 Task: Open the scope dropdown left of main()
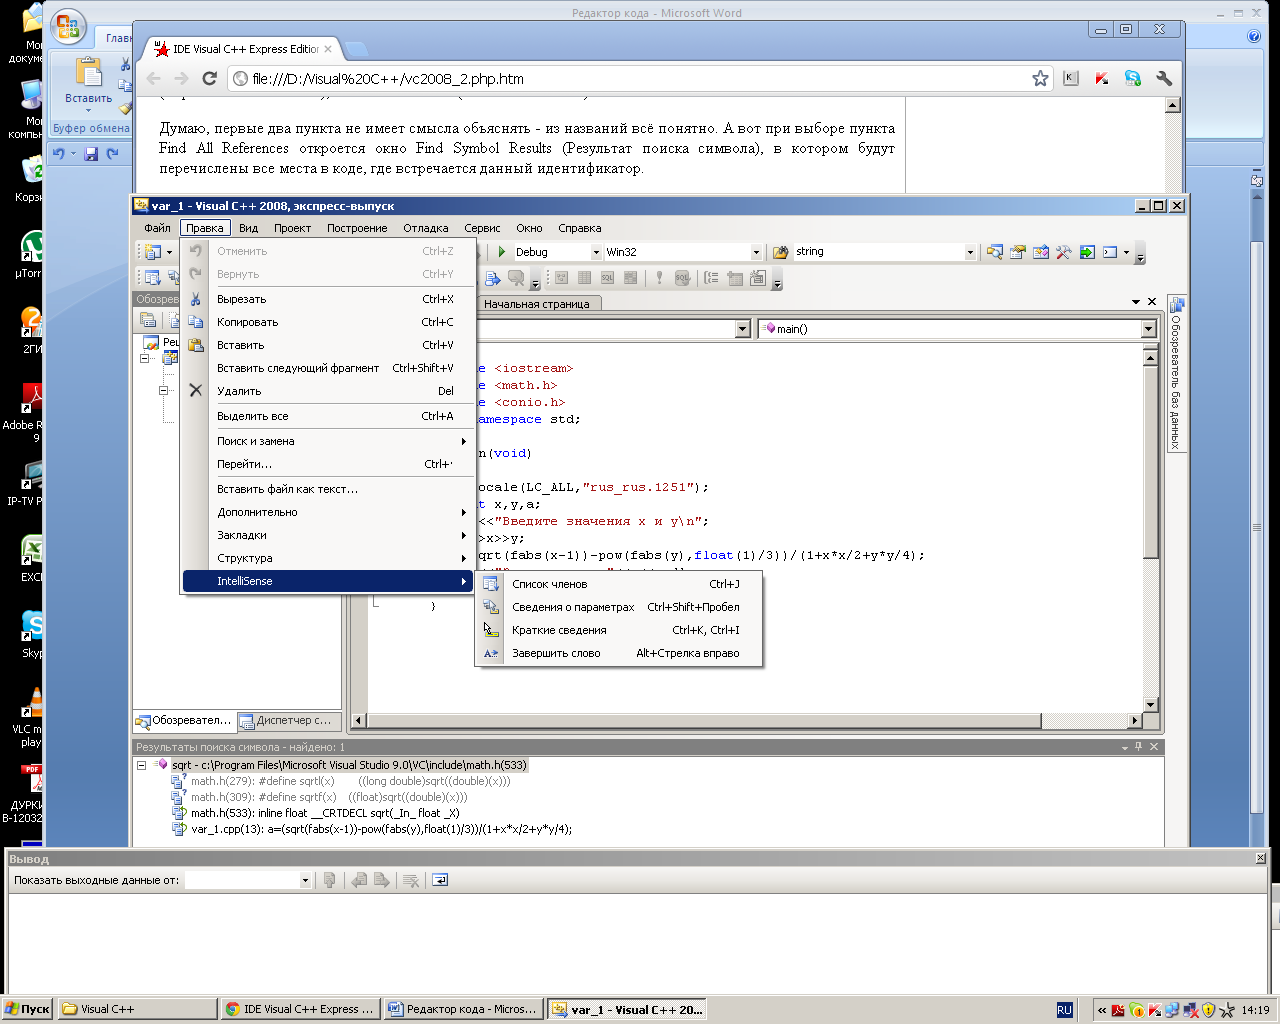pyautogui.click(x=742, y=329)
